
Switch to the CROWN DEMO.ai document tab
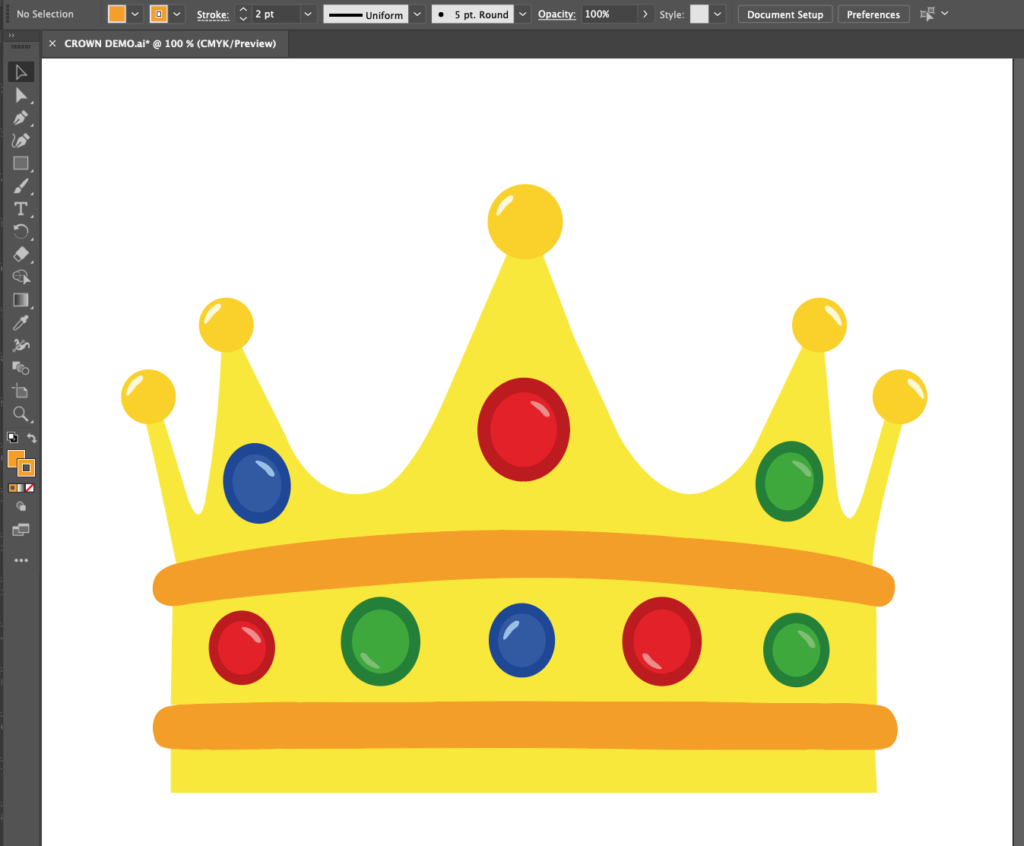169,44
